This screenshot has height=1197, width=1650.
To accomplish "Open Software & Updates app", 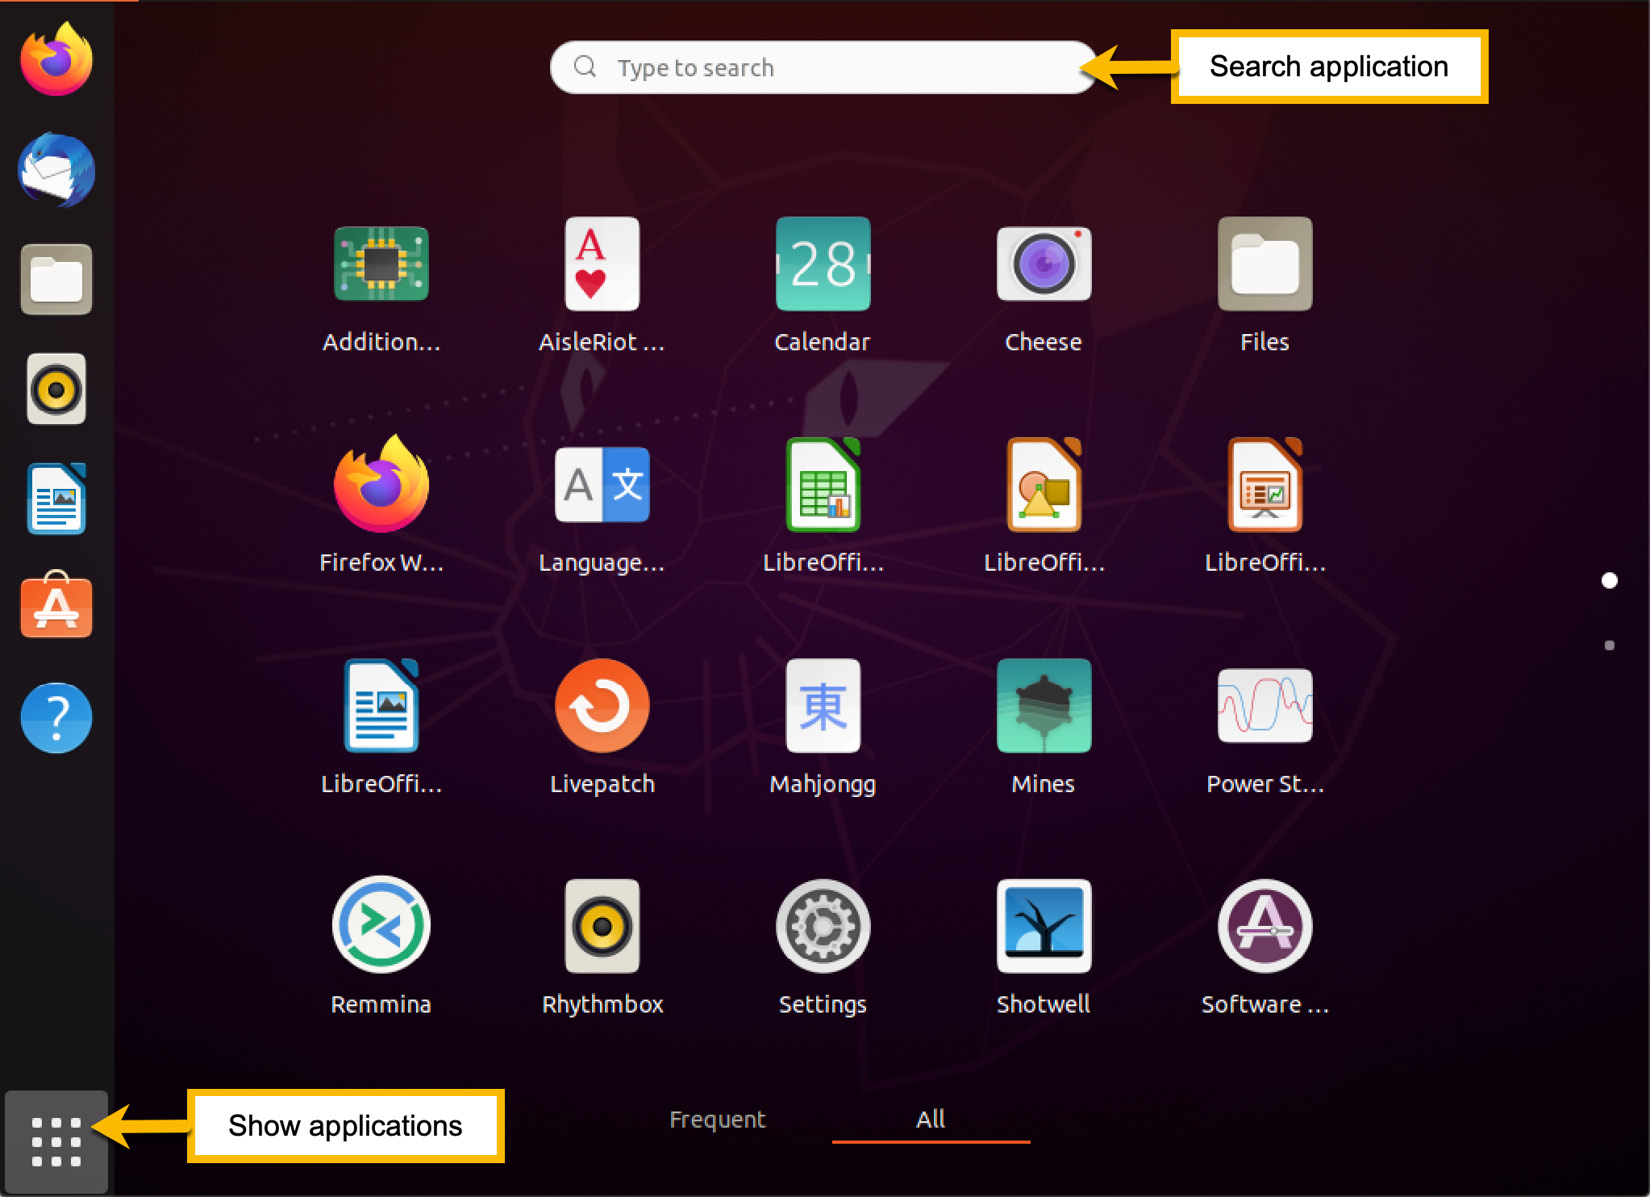I will pyautogui.click(x=1265, y=926).
